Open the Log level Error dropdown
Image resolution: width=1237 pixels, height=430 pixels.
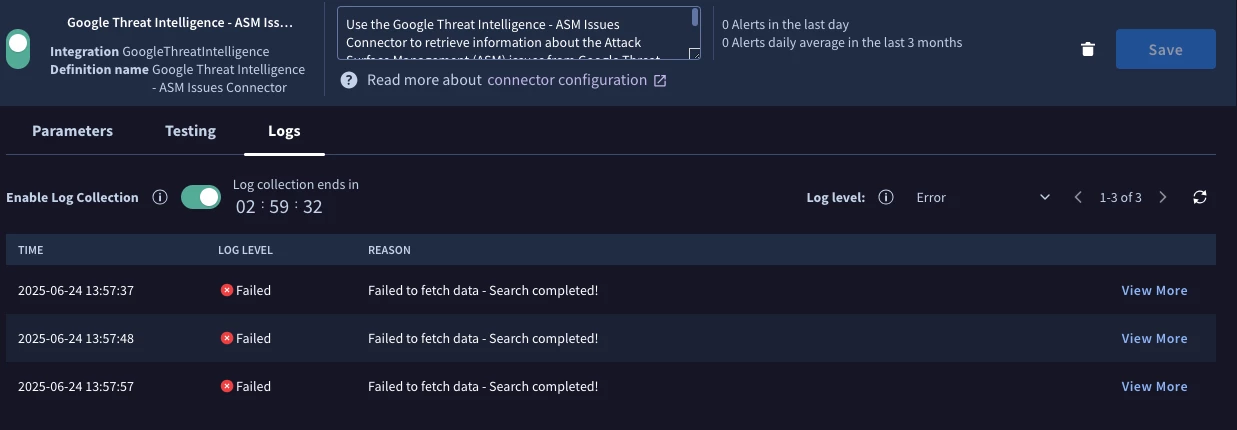pyautogui.click(x=981, y=197)
